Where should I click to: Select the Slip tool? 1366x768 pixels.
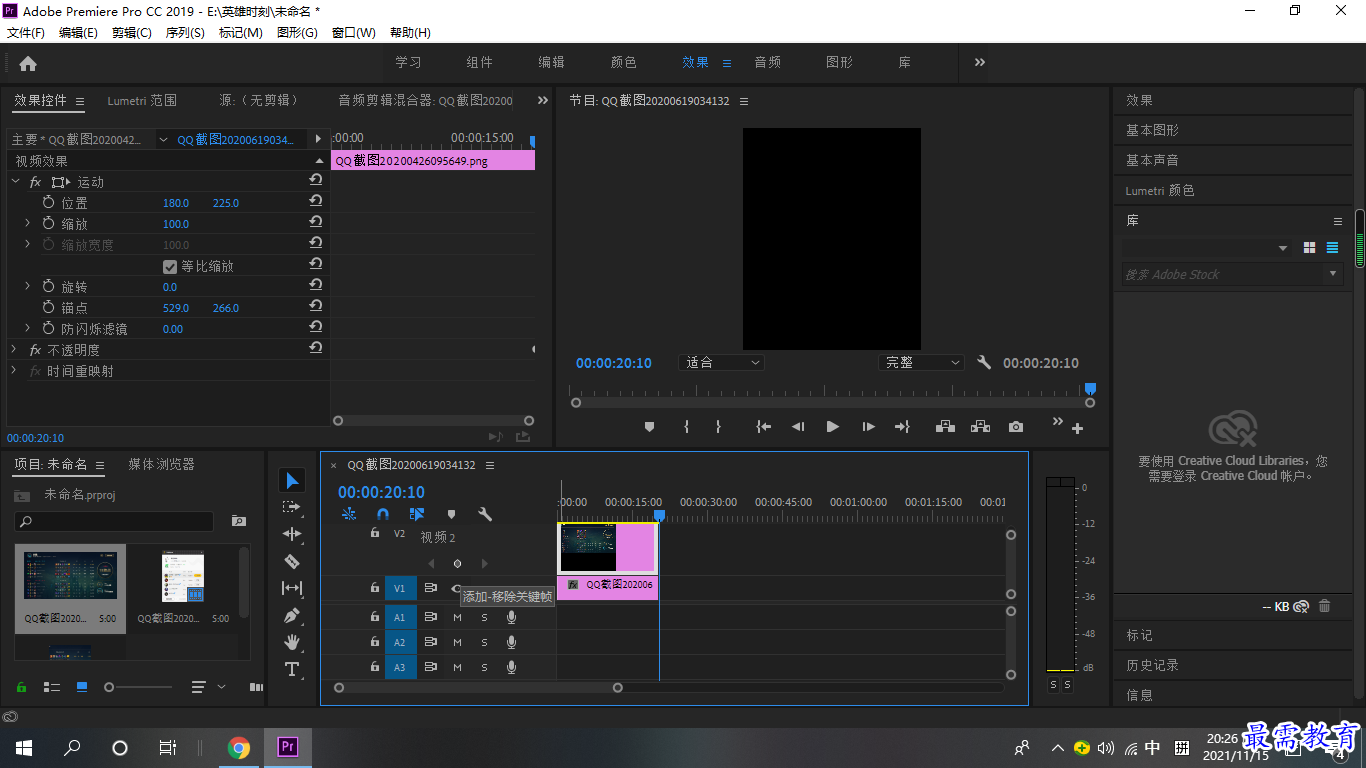tap(292, 588)
